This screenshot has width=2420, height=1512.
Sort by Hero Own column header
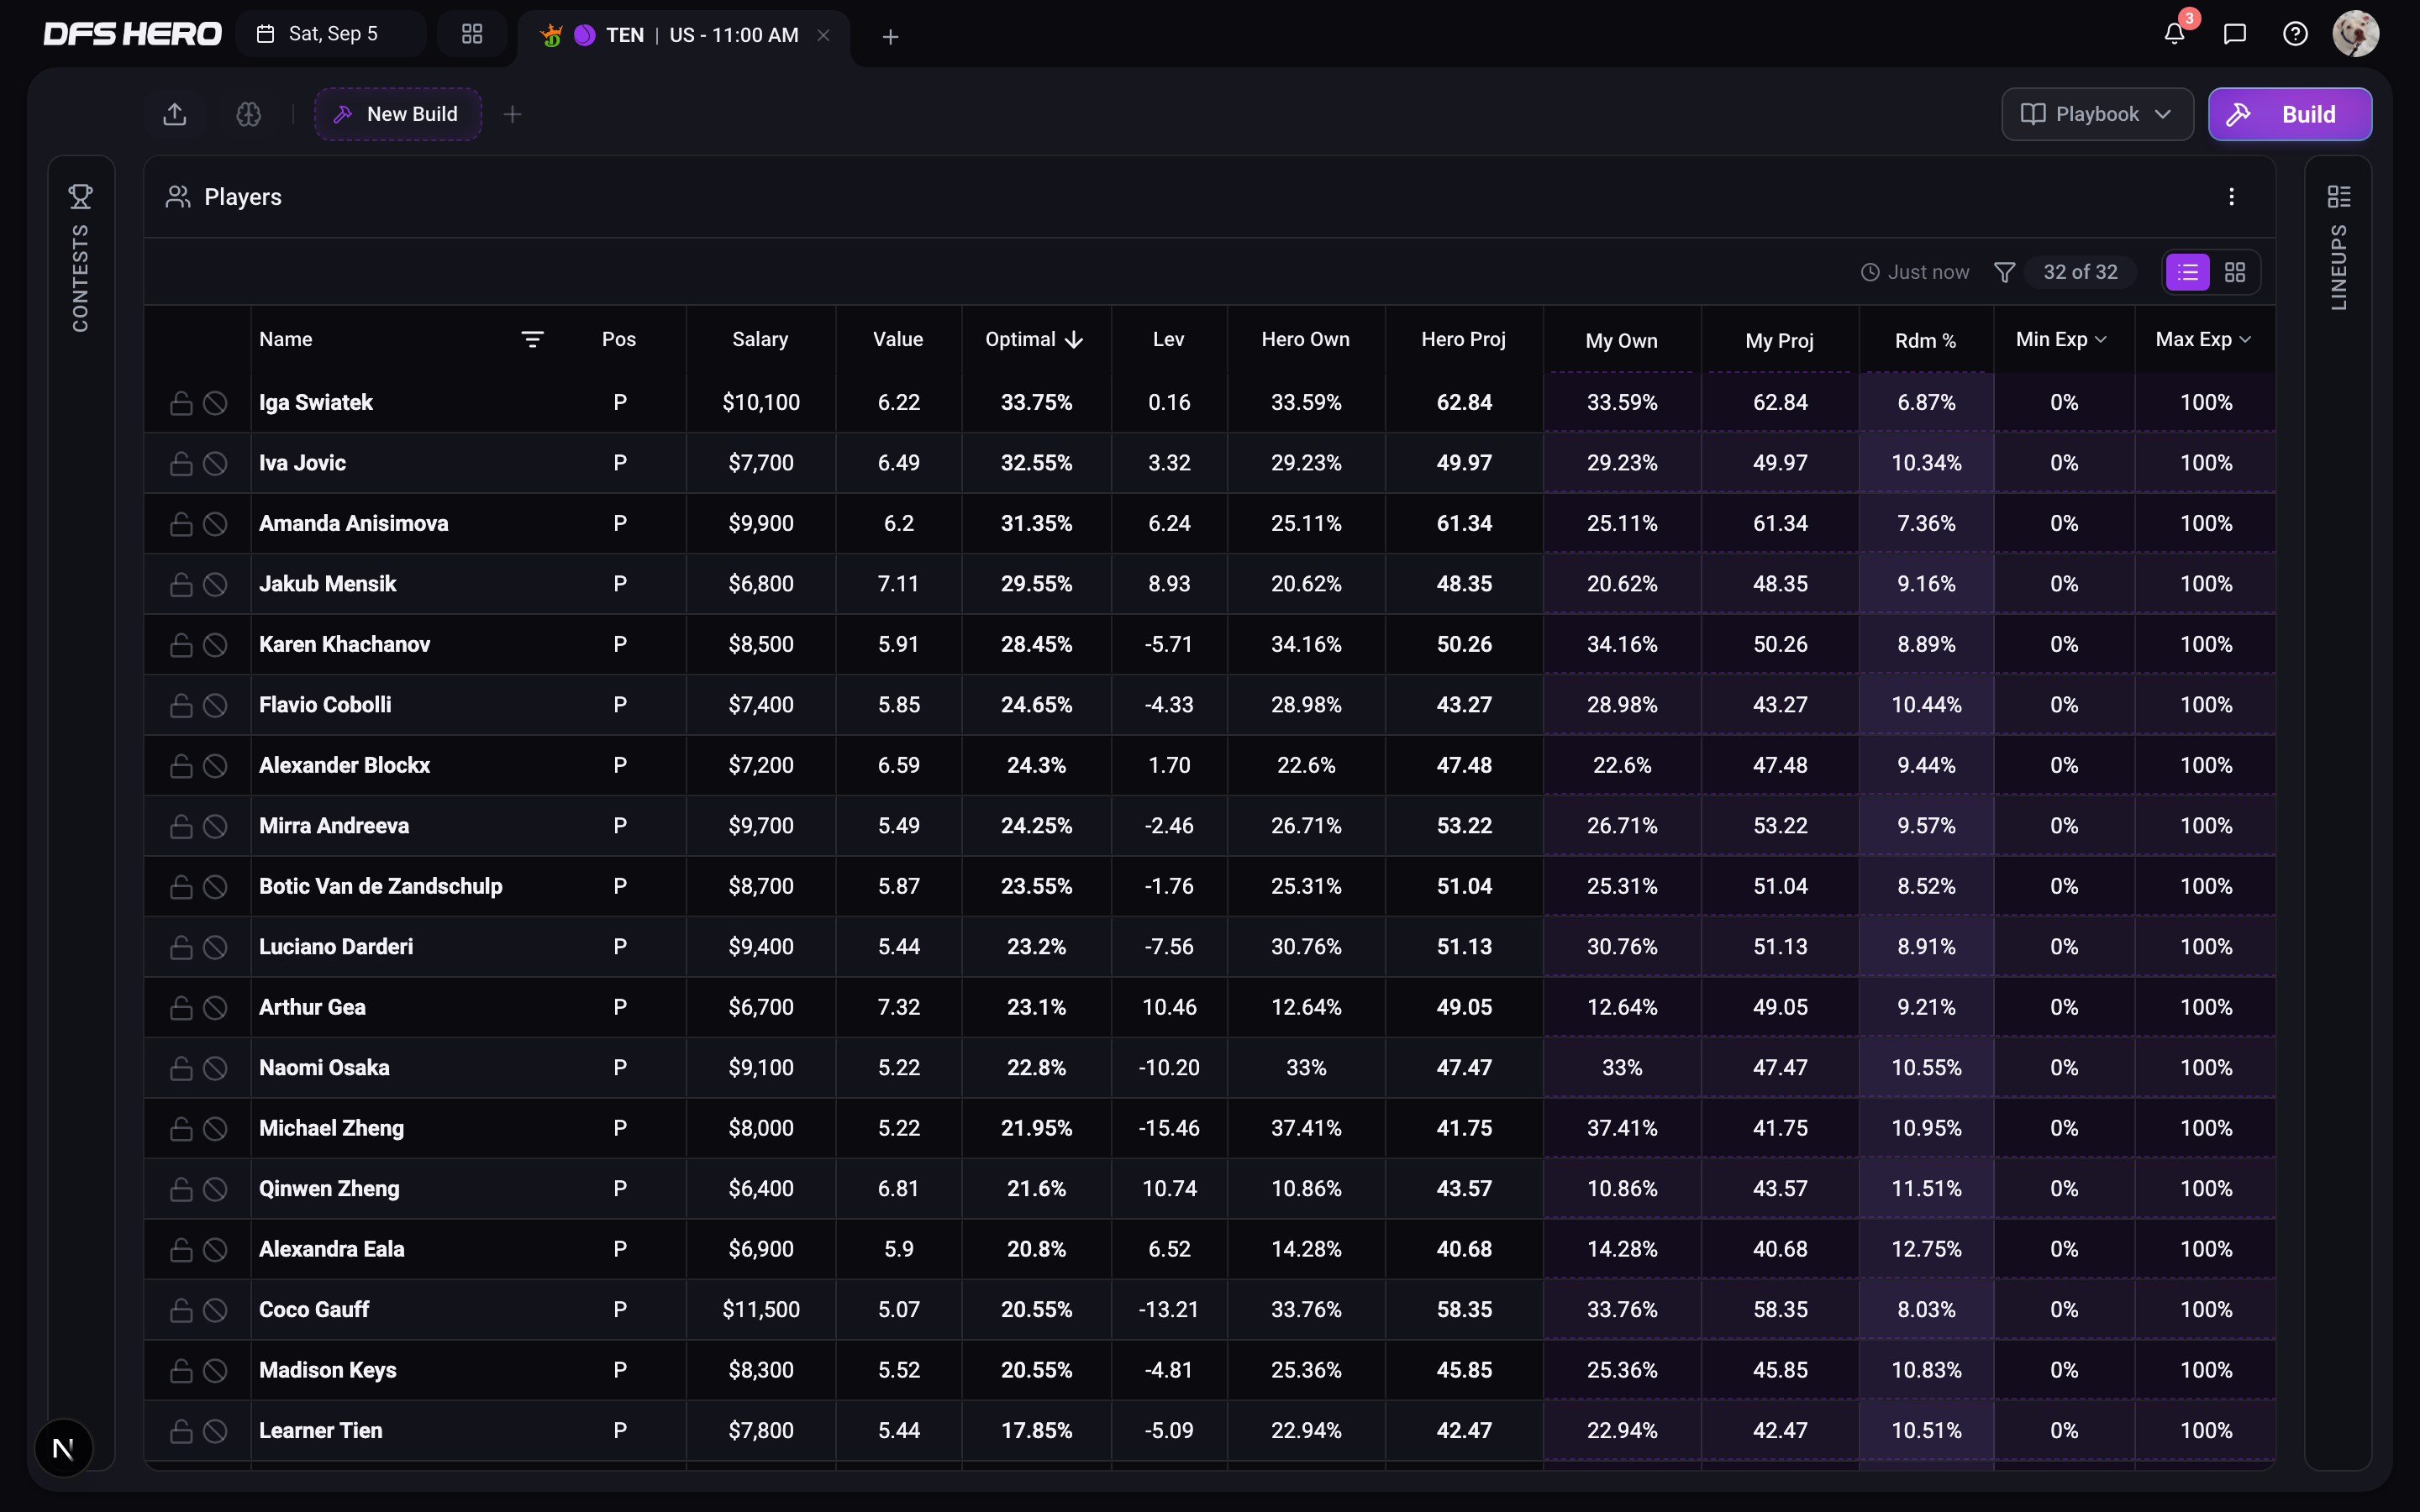click(x=1305, y=340)
